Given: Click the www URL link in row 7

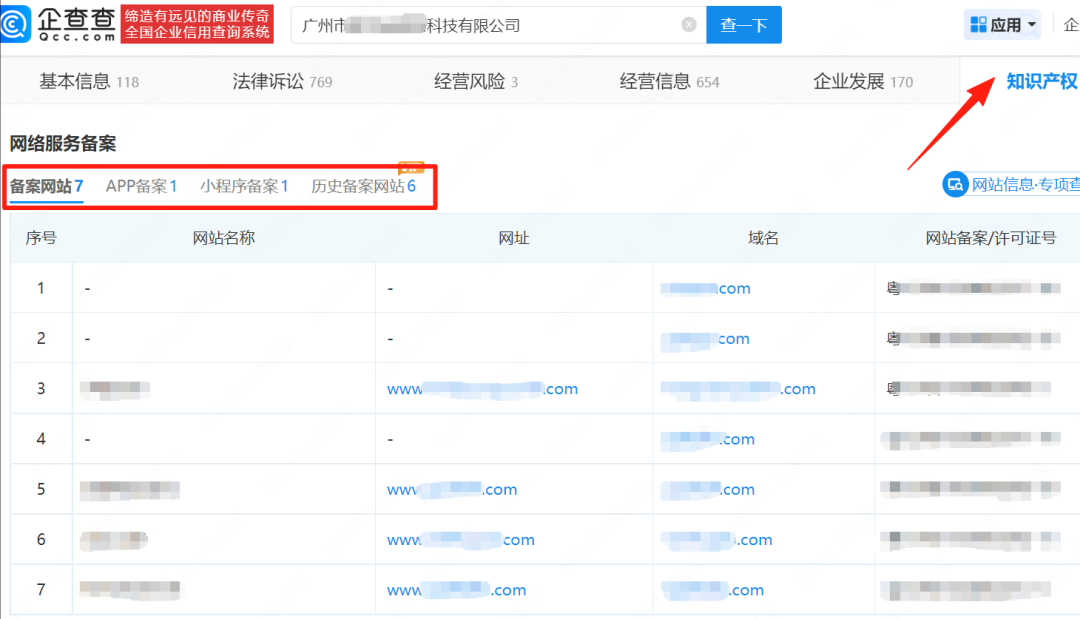Looking at the screenshot, I should tap(457, 590).
